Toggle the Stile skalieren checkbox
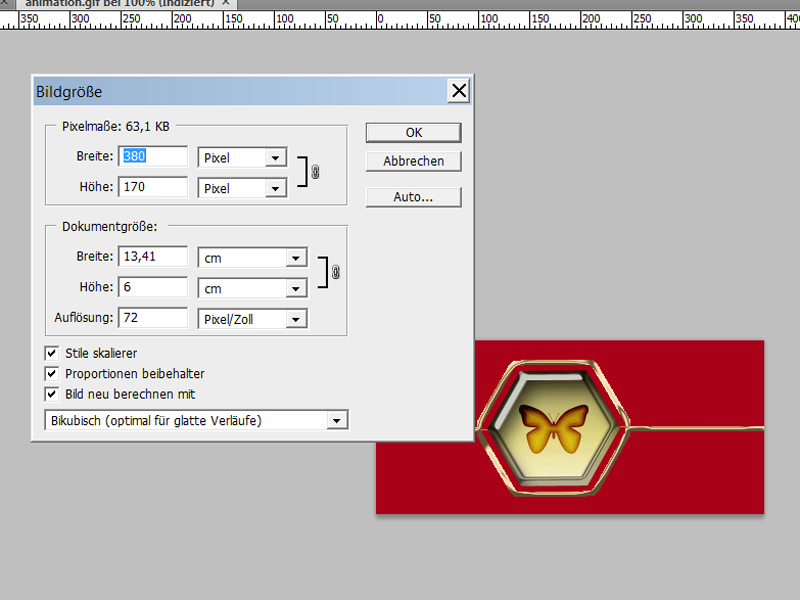Viewport: 800px width, 600px height. pyautogui.click(x=52, y=353)
